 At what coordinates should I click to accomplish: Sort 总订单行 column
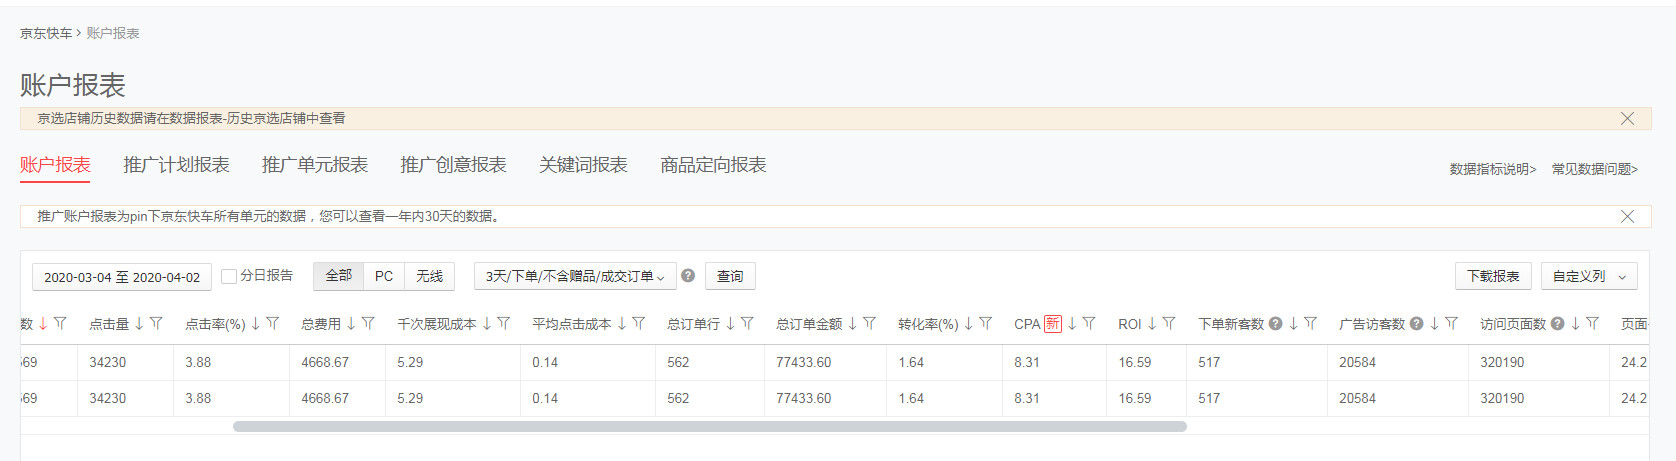730,323
